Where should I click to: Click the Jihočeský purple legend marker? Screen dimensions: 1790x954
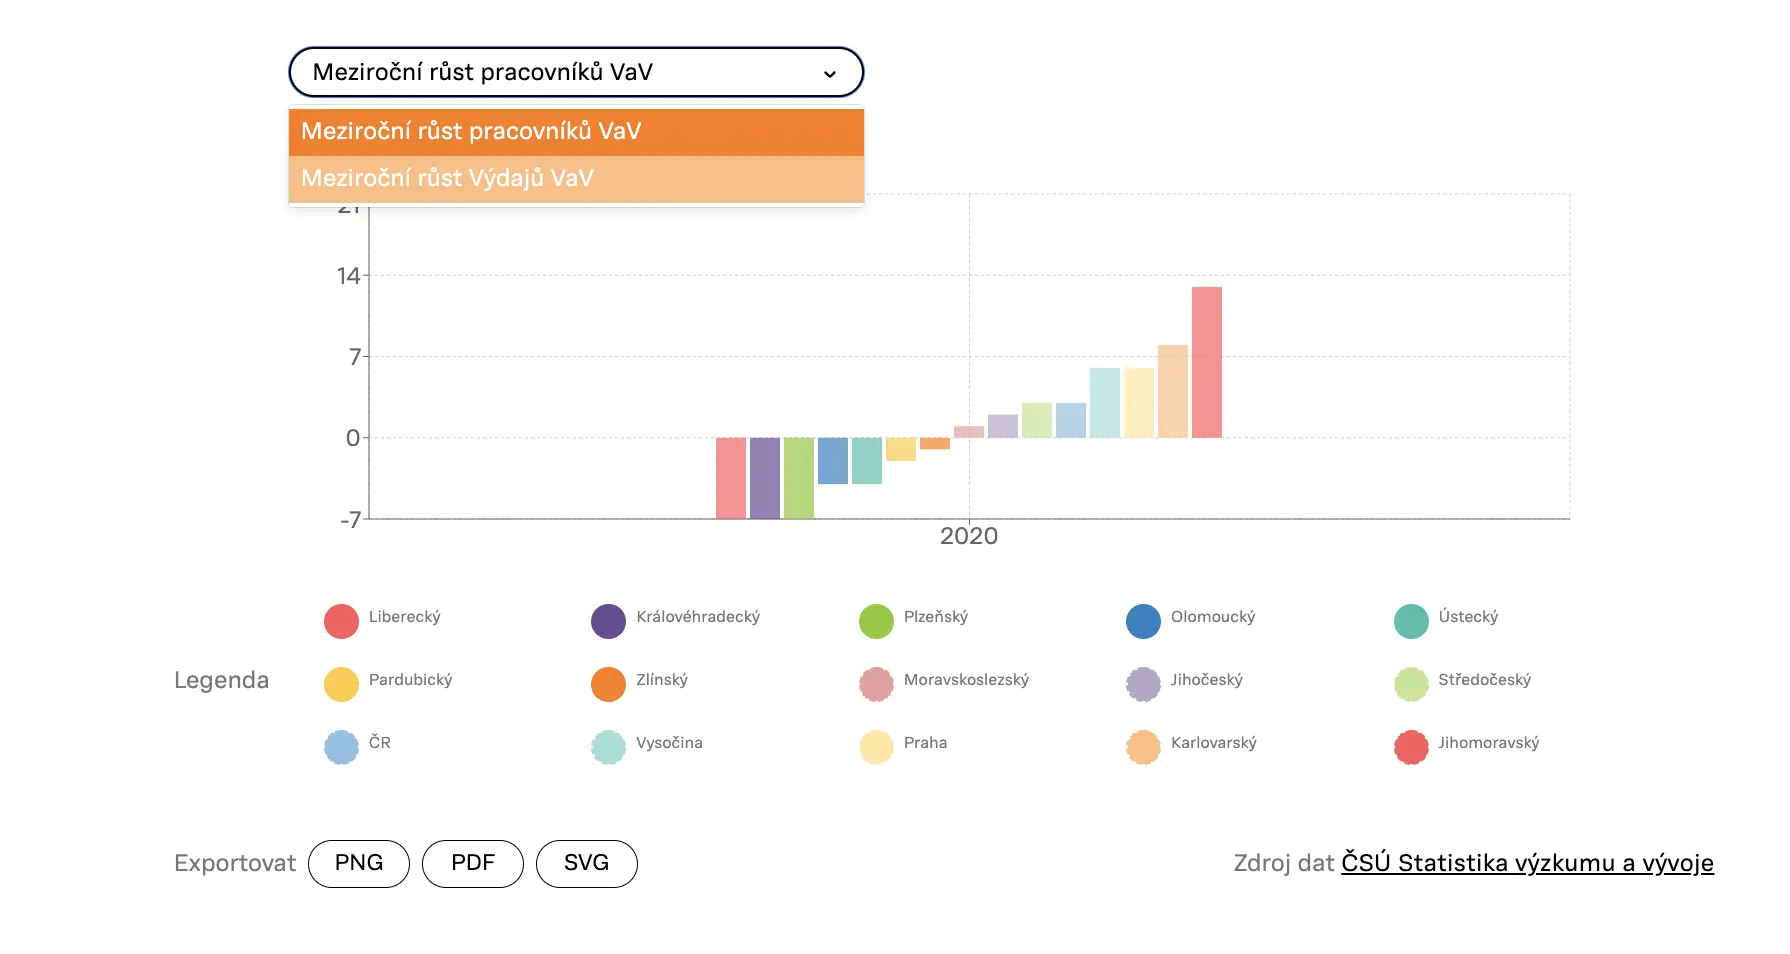tap(1143, 684)
